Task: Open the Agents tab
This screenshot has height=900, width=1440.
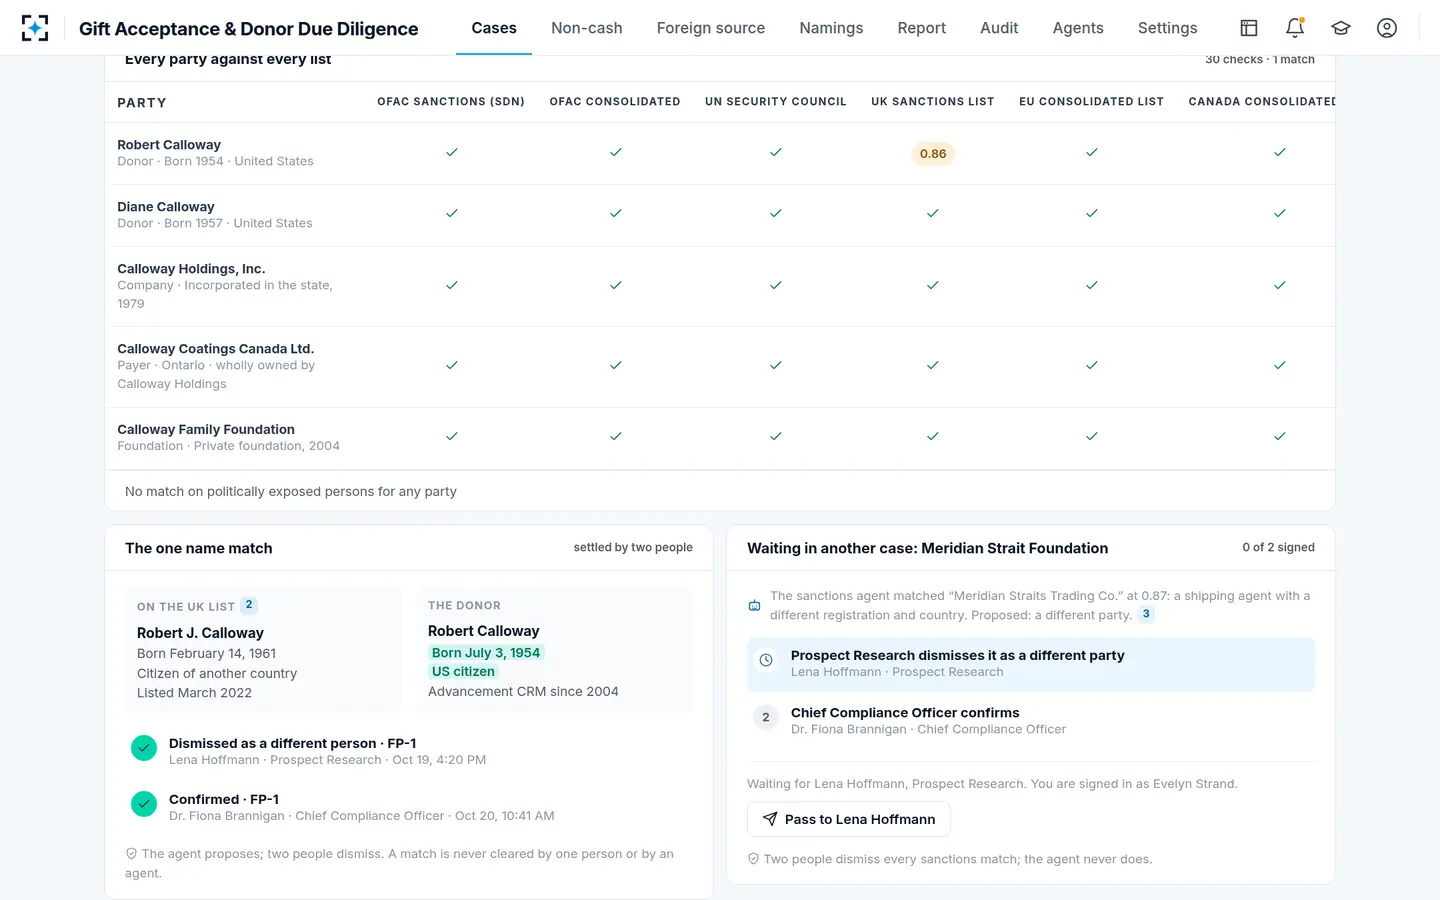Action: pos(1078,28)
